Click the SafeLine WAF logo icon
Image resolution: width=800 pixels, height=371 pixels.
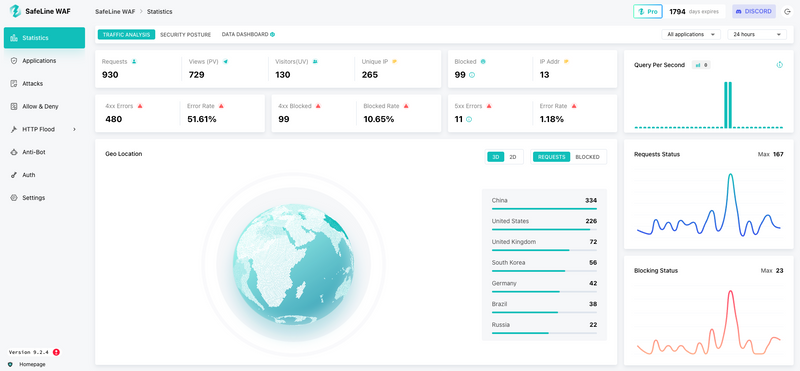tap(15, 11)
